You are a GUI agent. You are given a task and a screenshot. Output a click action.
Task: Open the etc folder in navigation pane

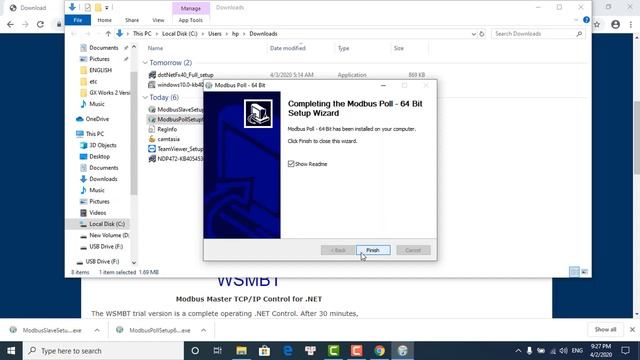[93, 82]
